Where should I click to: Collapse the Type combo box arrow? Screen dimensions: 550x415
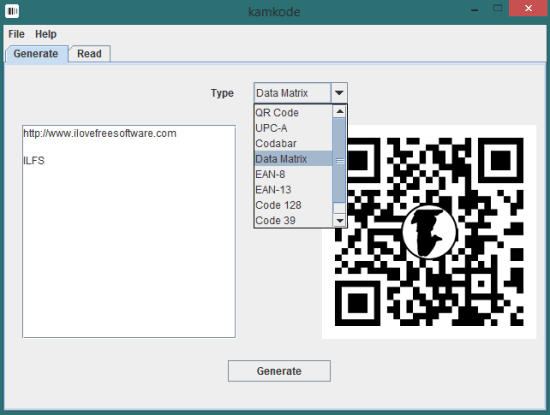pyautogui.click(x=339, y=93)
